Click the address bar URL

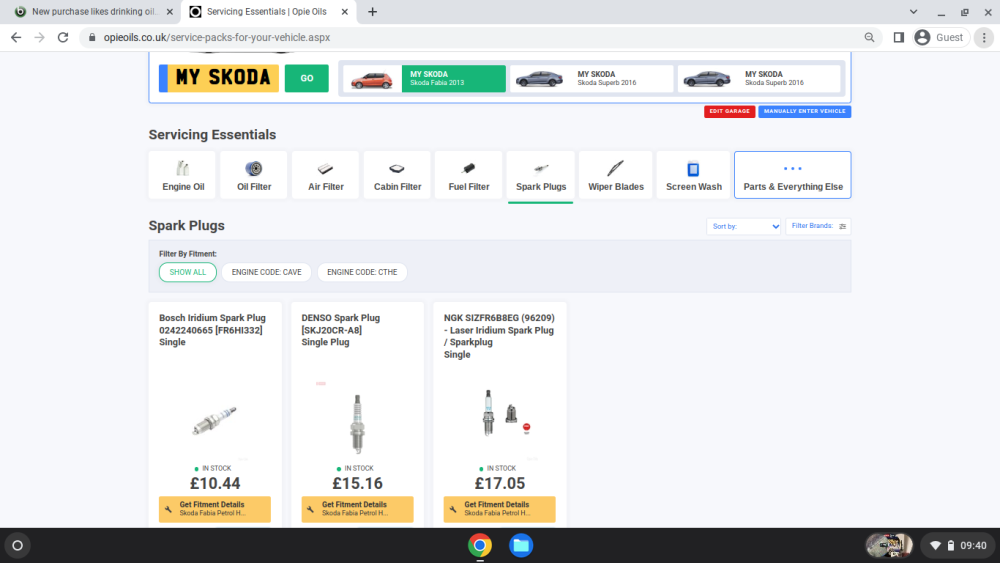tap(217, 38)
